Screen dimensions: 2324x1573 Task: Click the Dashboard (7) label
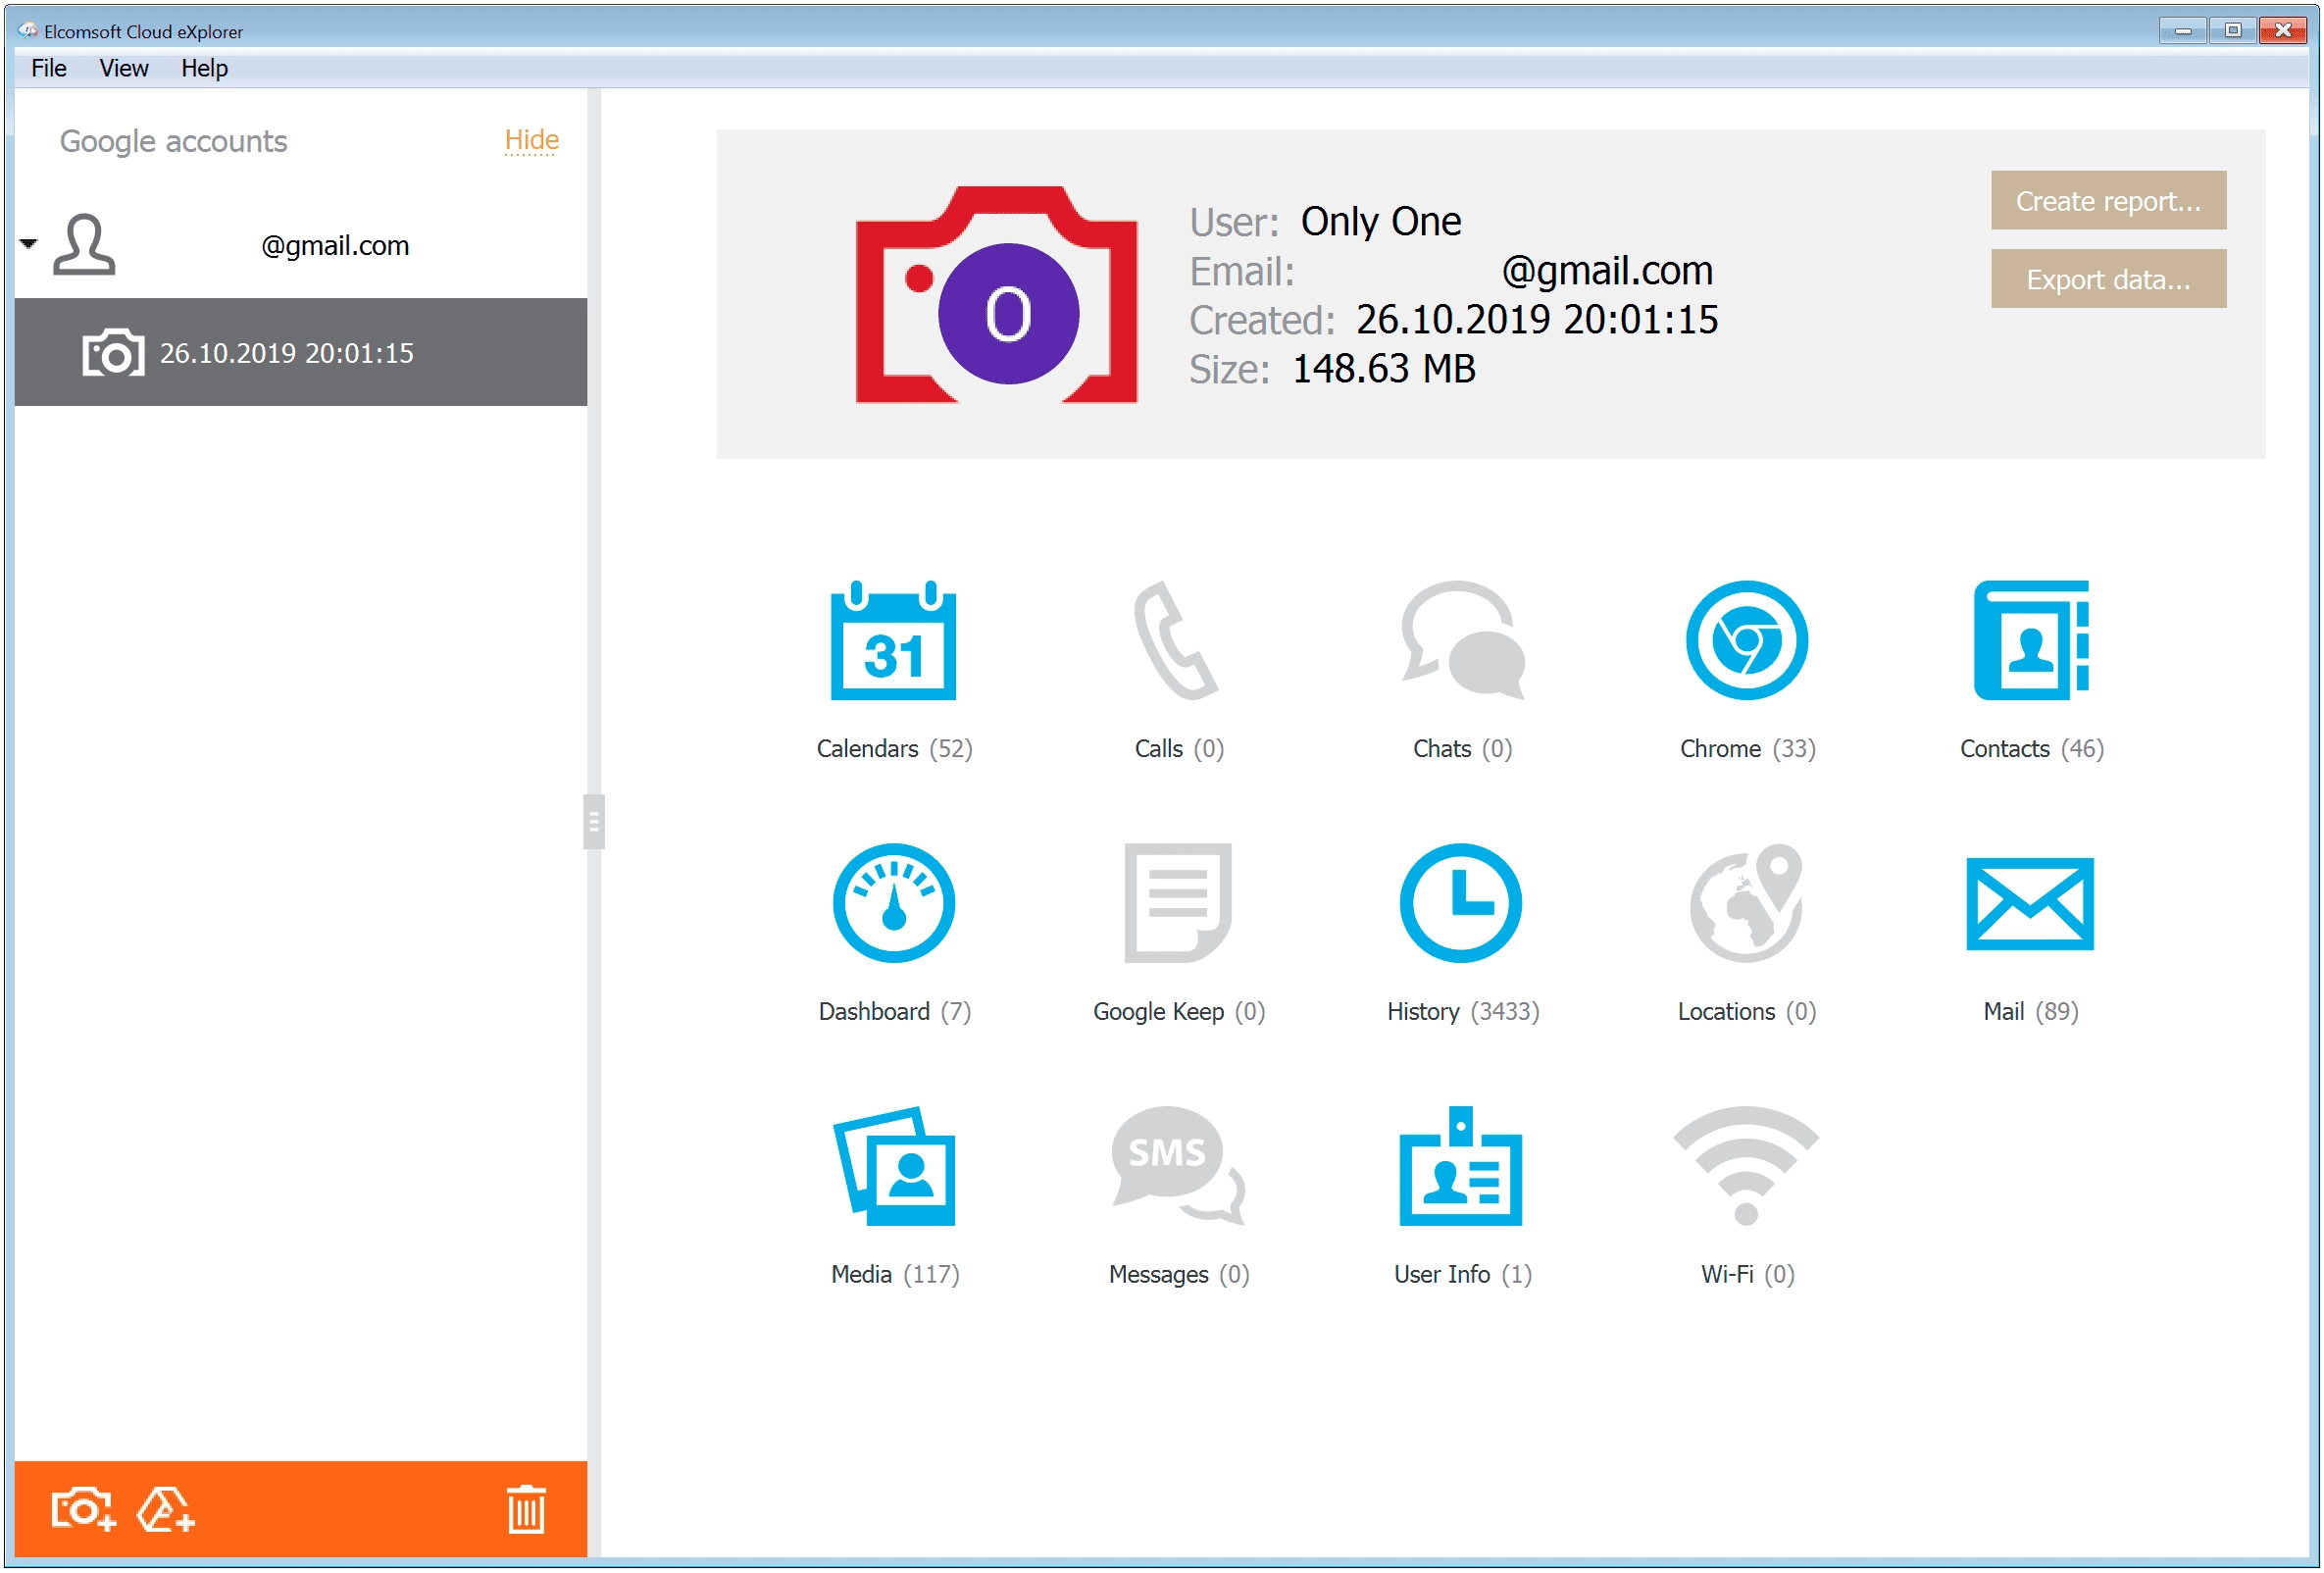894,1012
